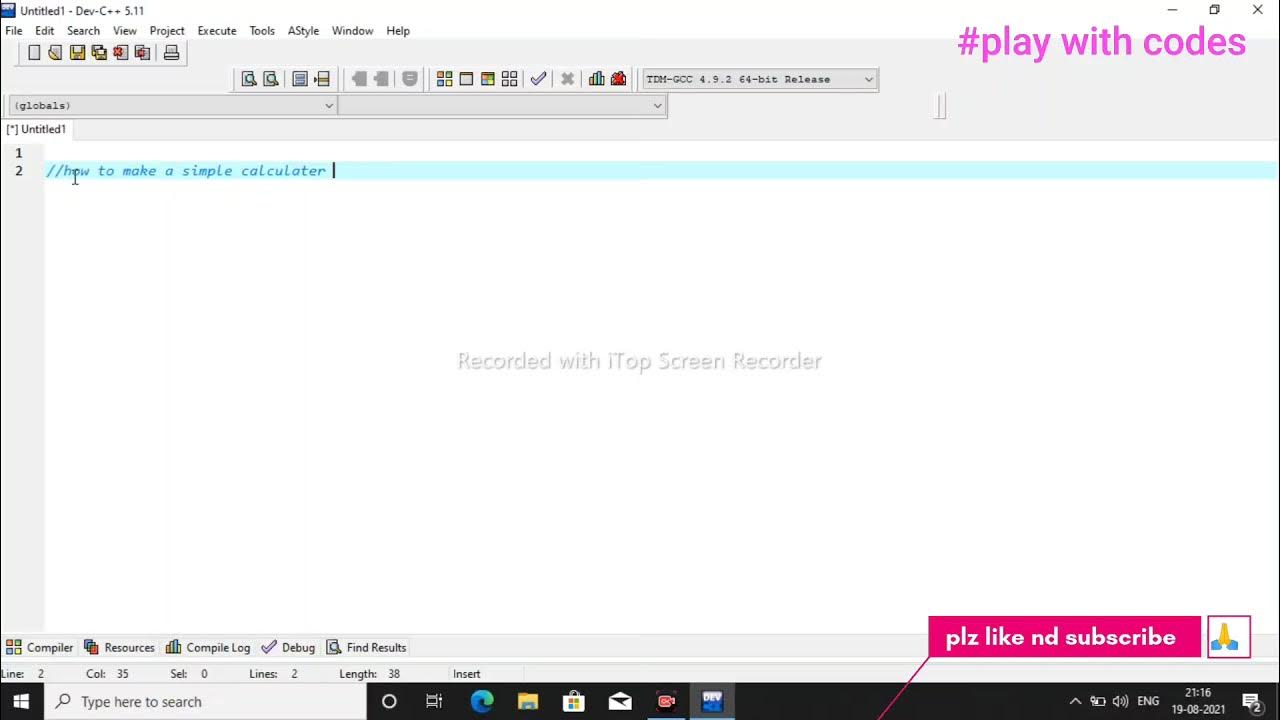Click the Insert mode status bar entry
This screenshot has height=720, width=1280.
point(467,674)
